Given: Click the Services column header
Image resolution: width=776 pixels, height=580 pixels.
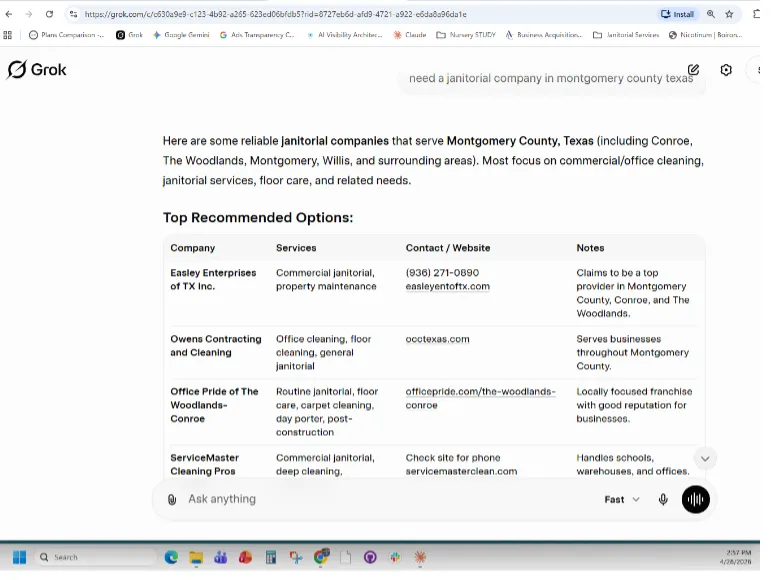Looking at the screenshot, I should pos(296,248).
